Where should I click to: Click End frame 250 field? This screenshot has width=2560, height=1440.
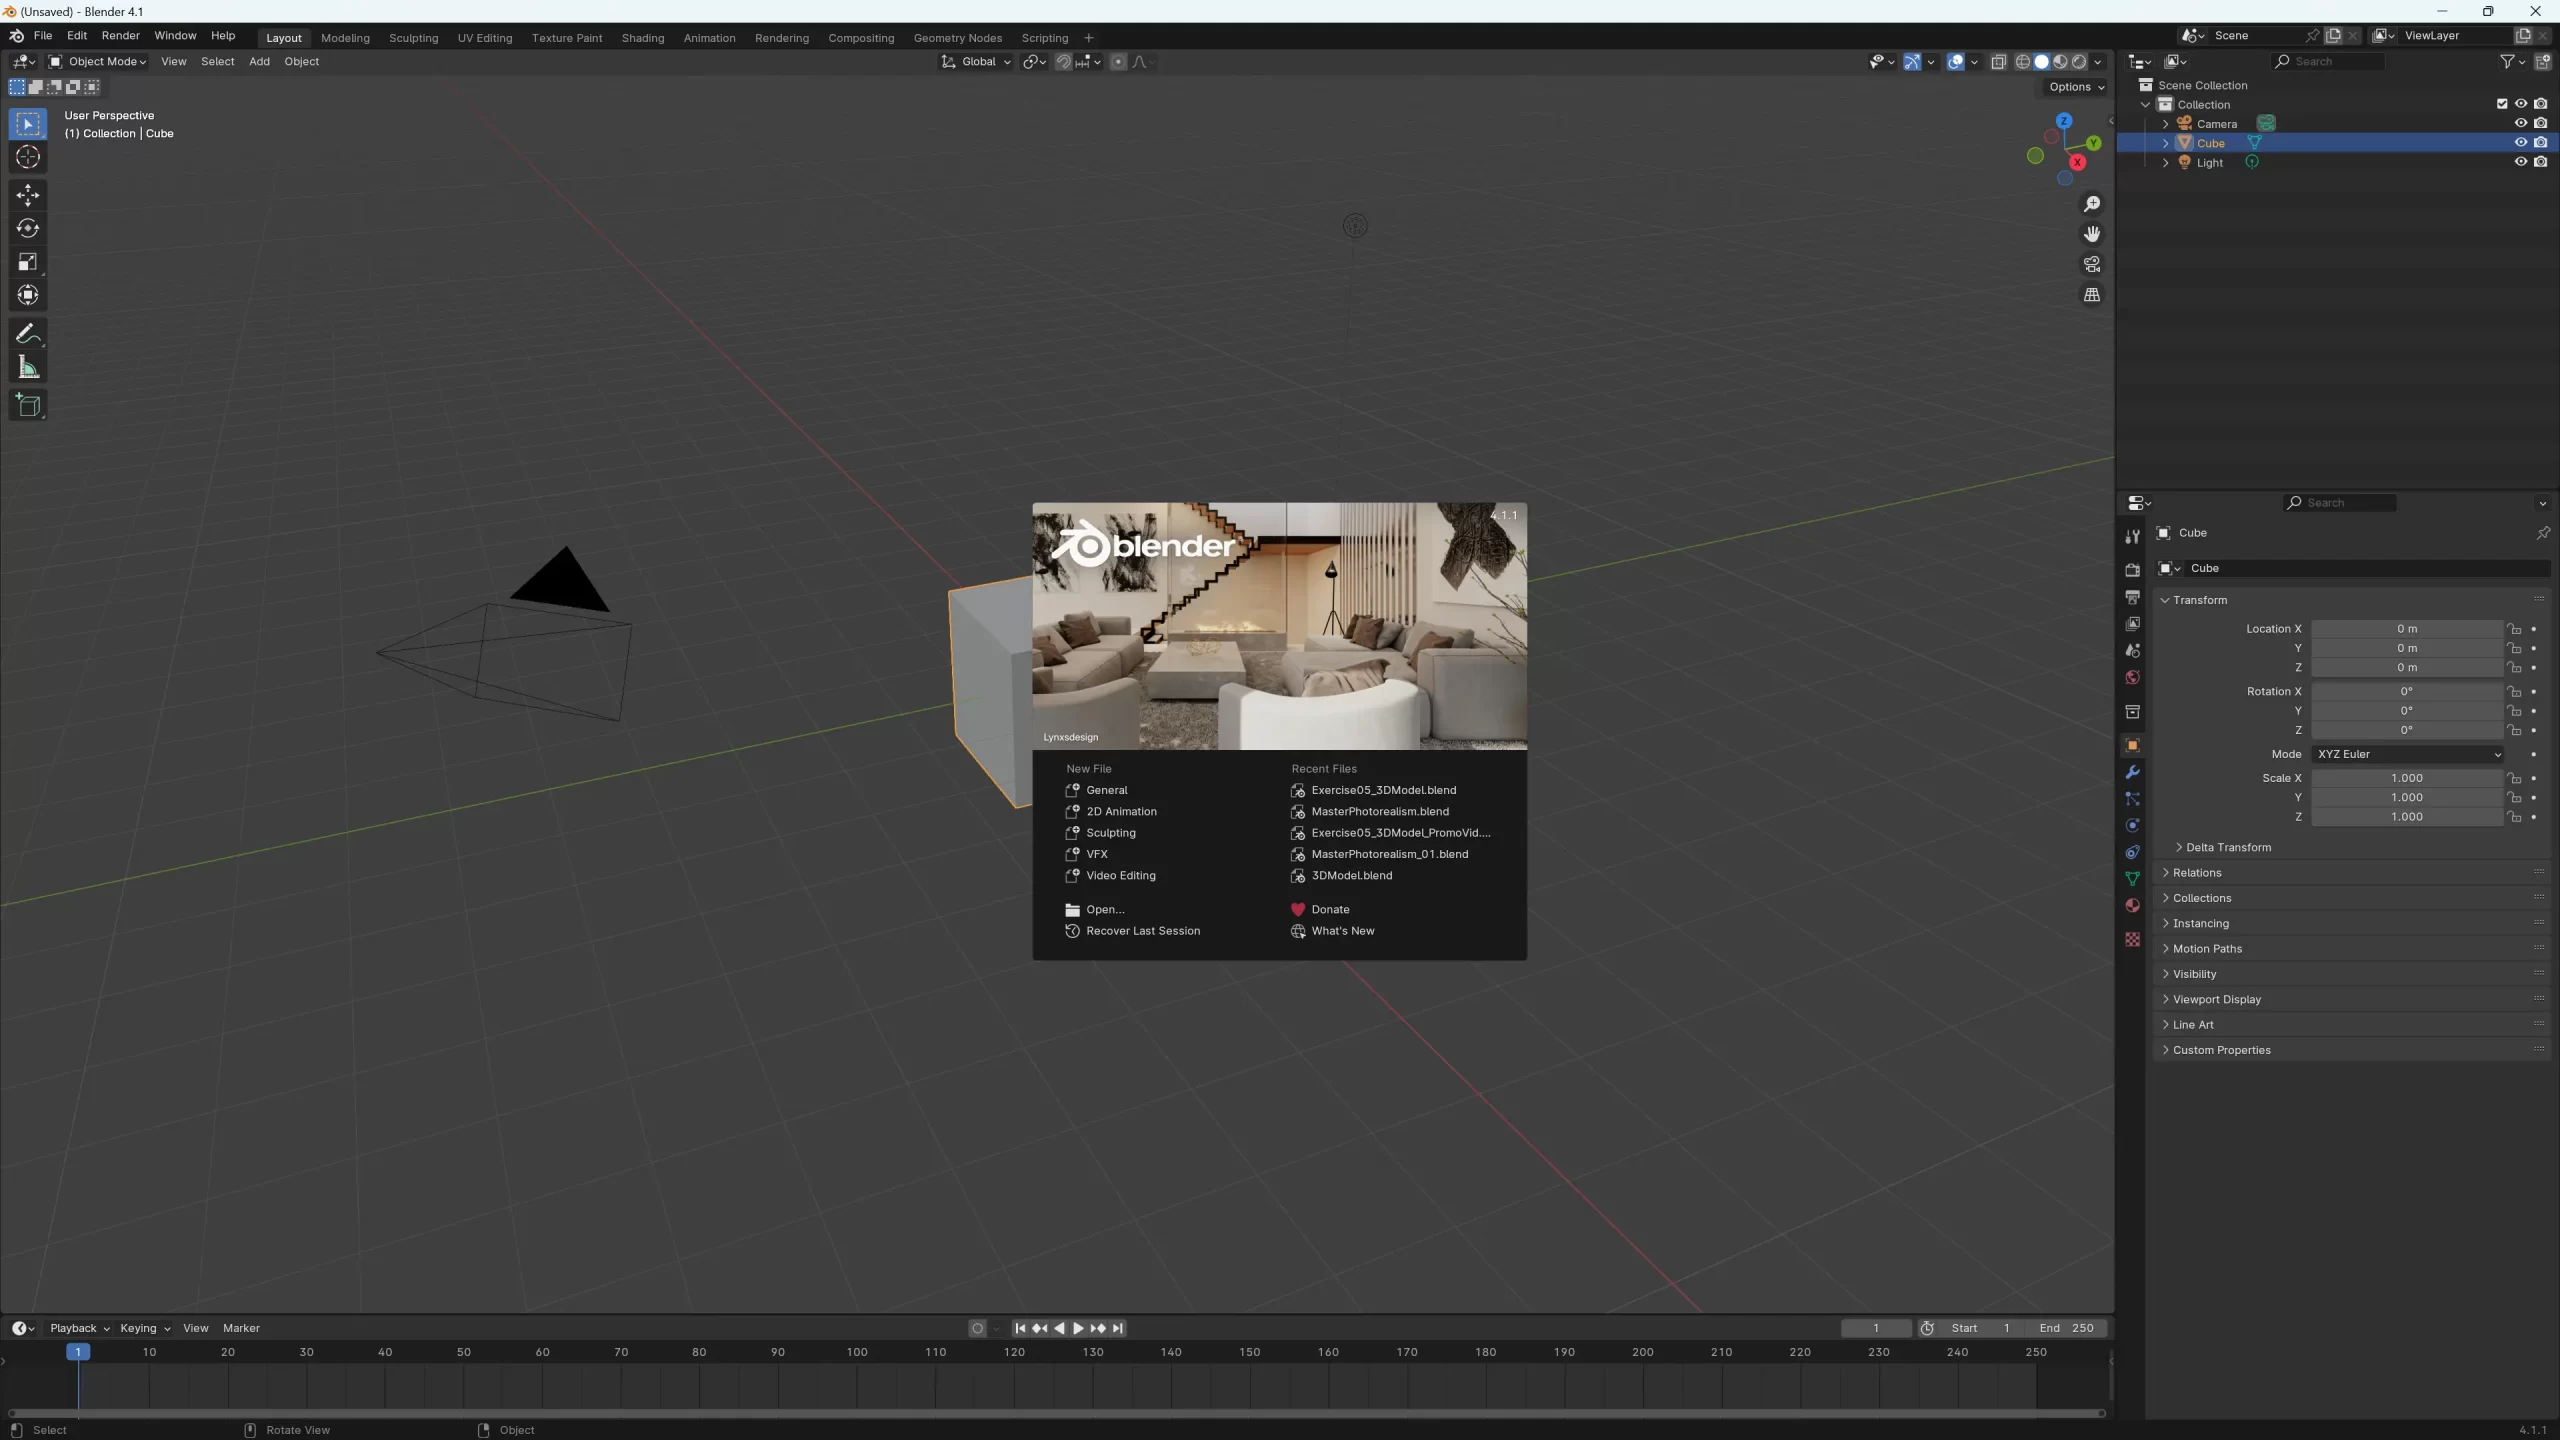(x=2067, y=1328)
